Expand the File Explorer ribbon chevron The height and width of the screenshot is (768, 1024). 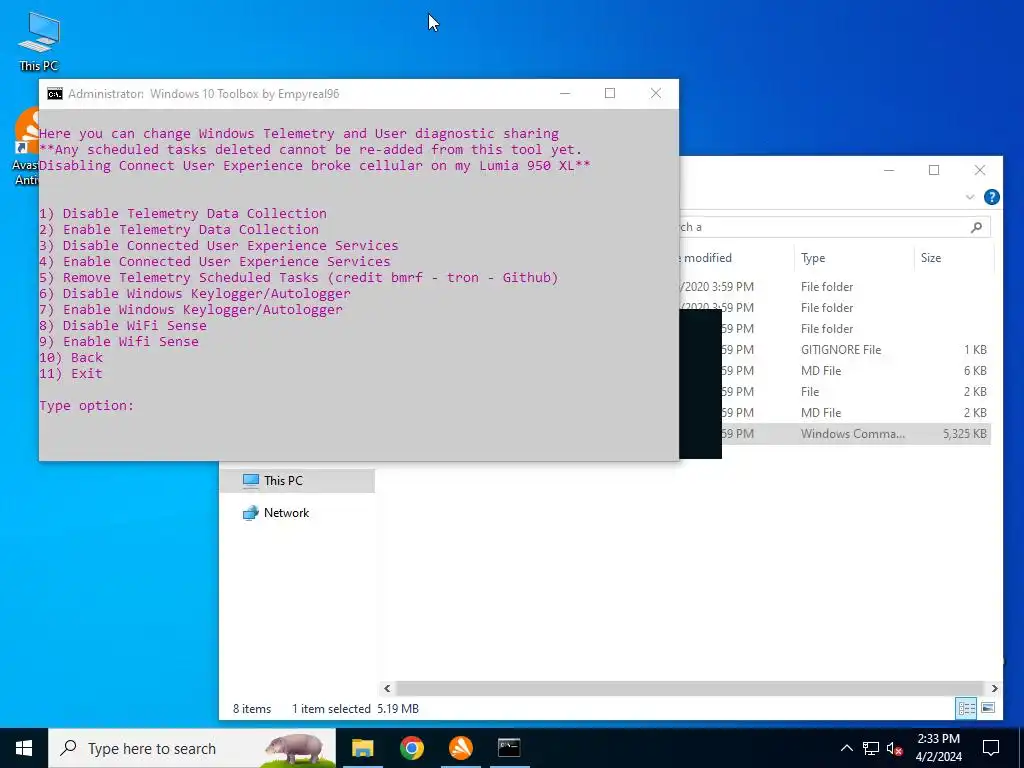[x=970, y=197]
